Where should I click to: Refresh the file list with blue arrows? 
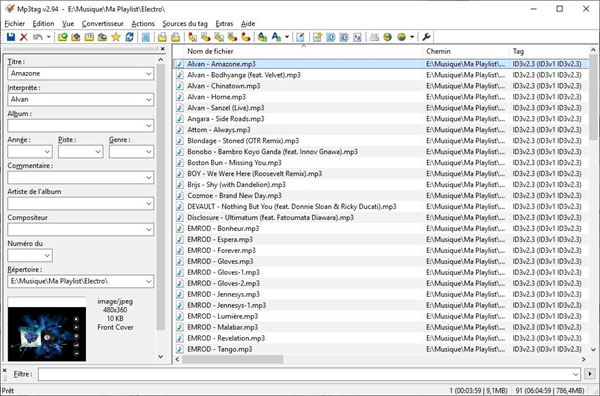129,37
